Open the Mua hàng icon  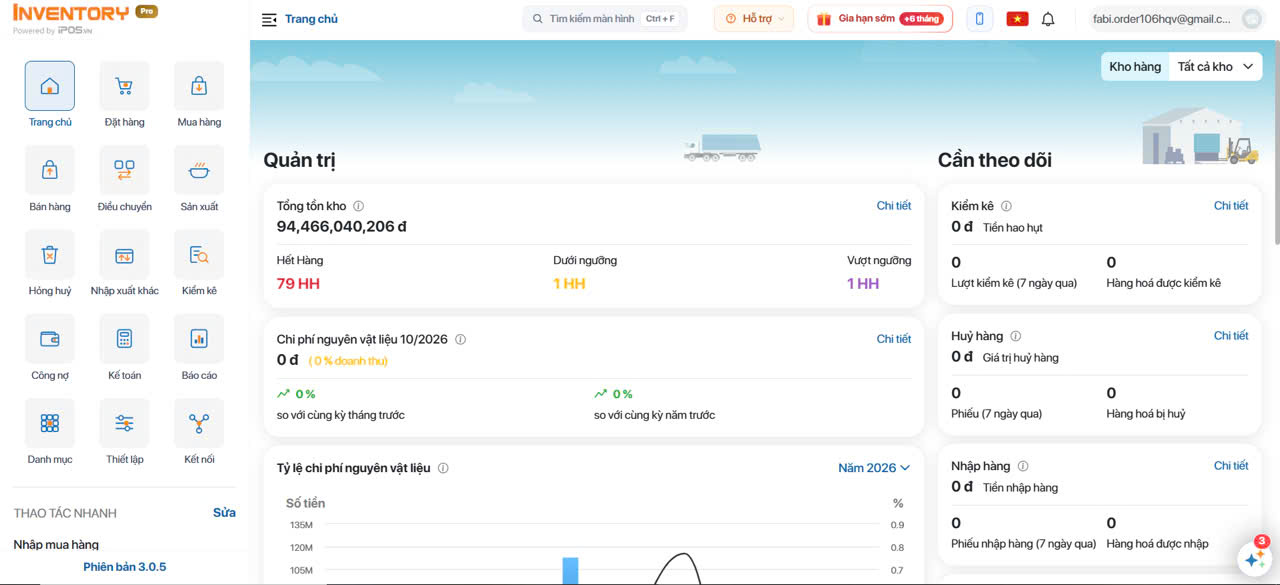coord(199,86)
